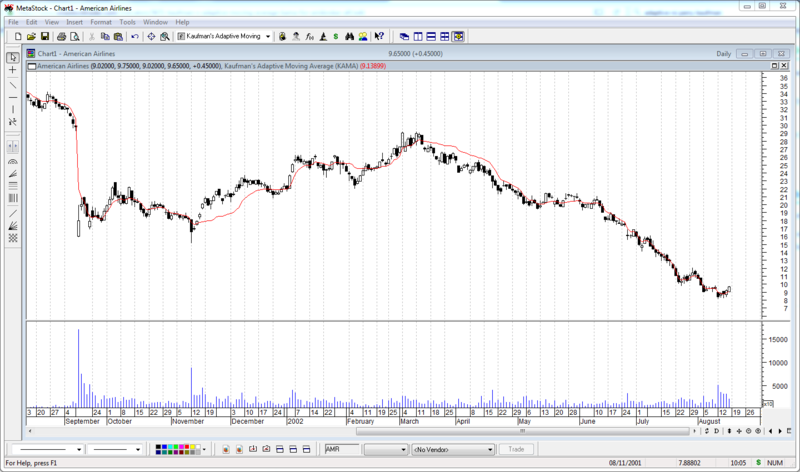Open a file with the folder icon
The height and width of the screenshot is (472, 800).
point(31,36)
